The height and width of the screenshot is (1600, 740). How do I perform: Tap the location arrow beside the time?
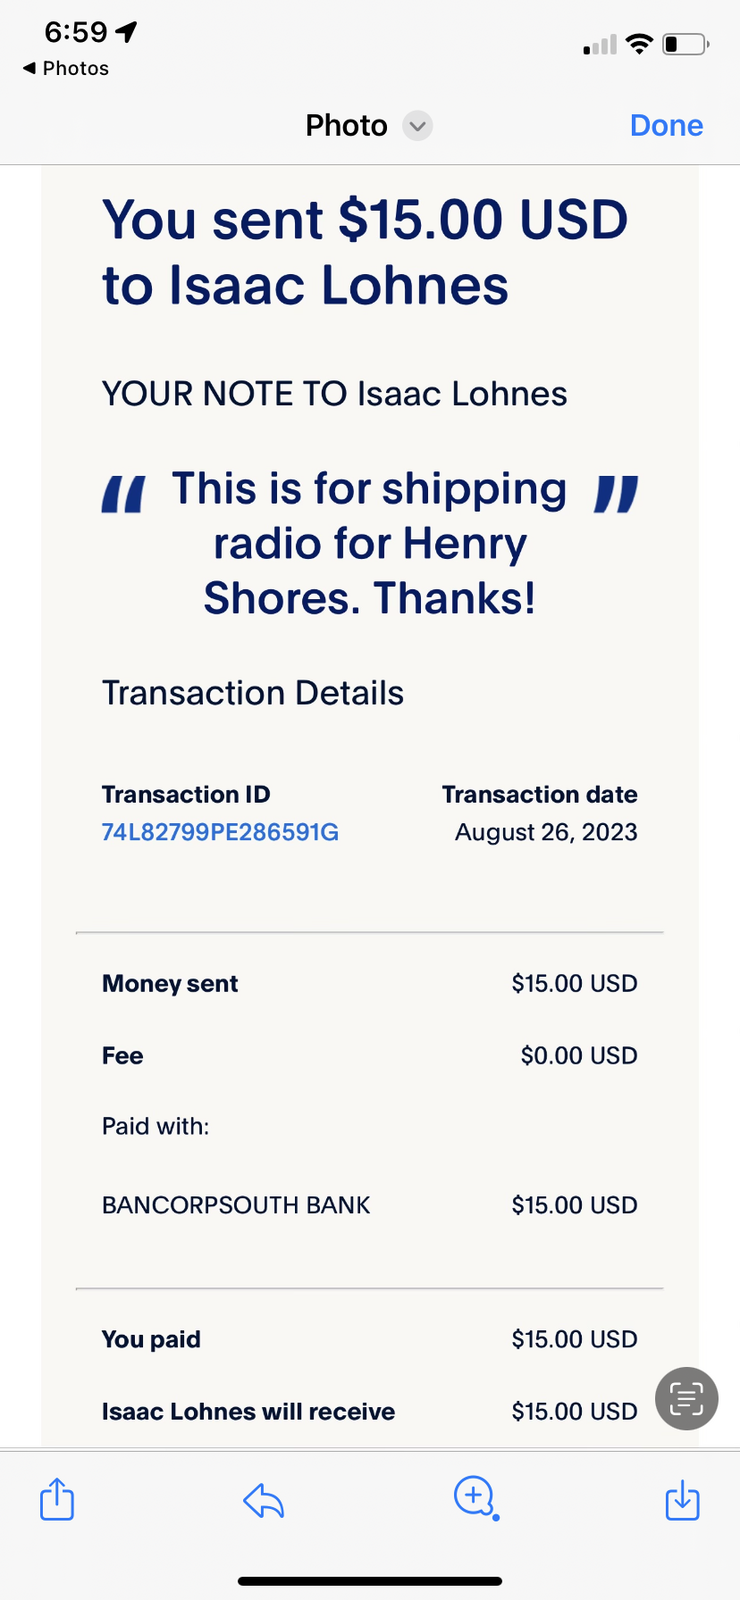[126, 32]
